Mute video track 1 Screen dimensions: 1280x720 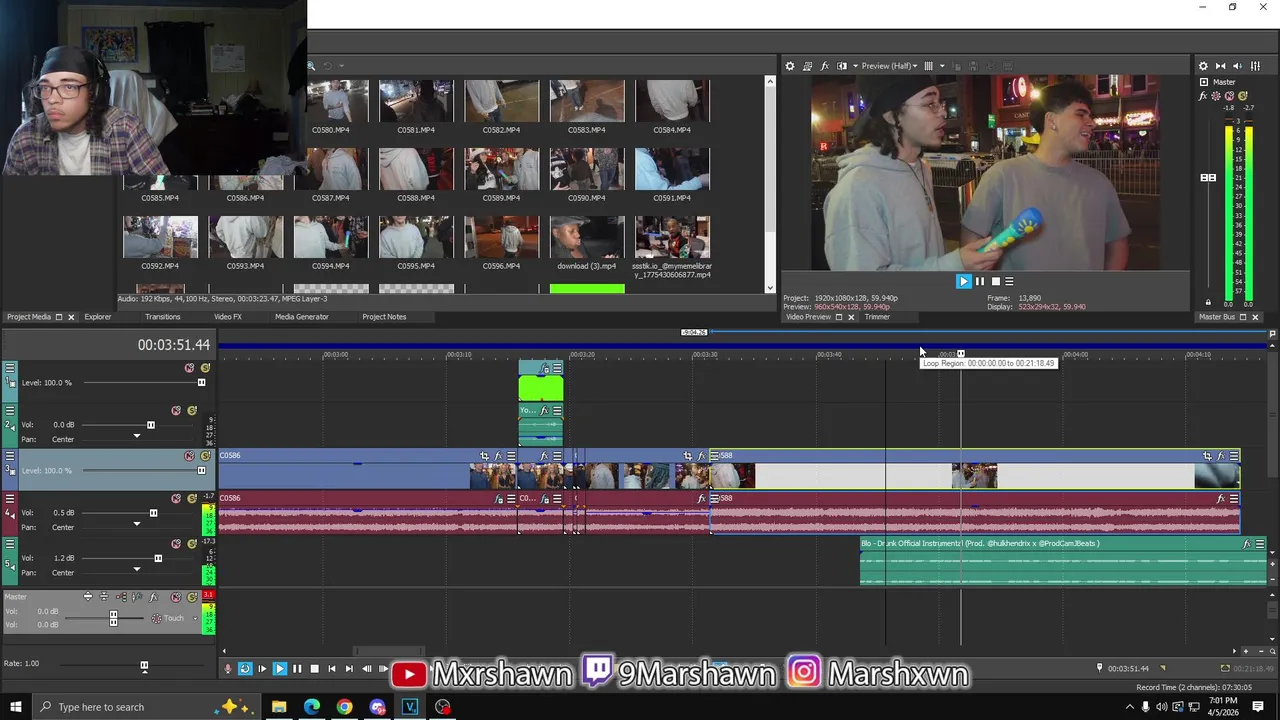click(x=189, y=368)
